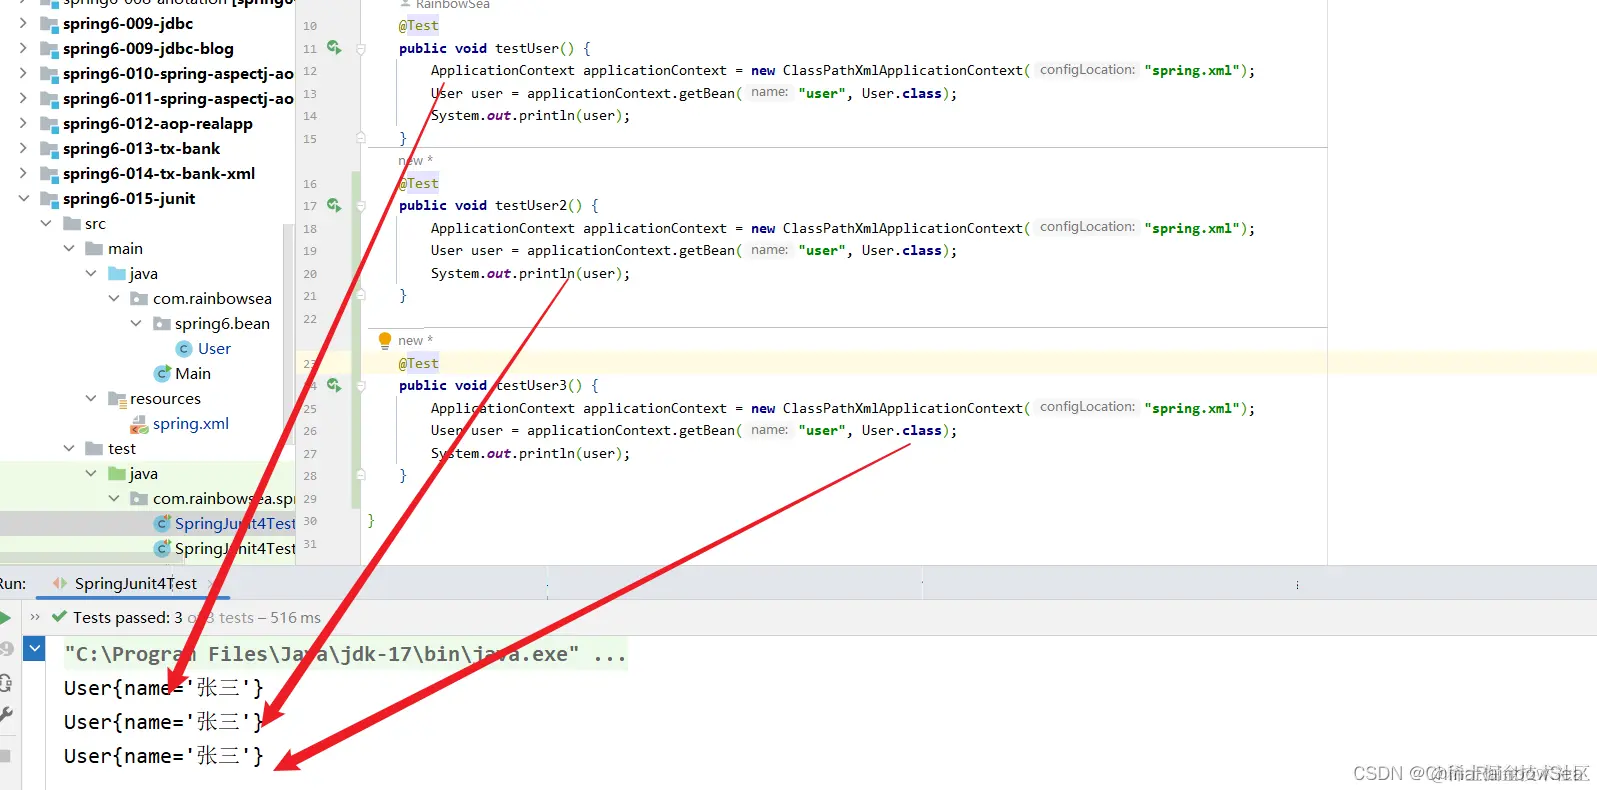Screen dimensions: 1597x790
Task: Click the spring.xml file icon
Action: click(140, 424)
